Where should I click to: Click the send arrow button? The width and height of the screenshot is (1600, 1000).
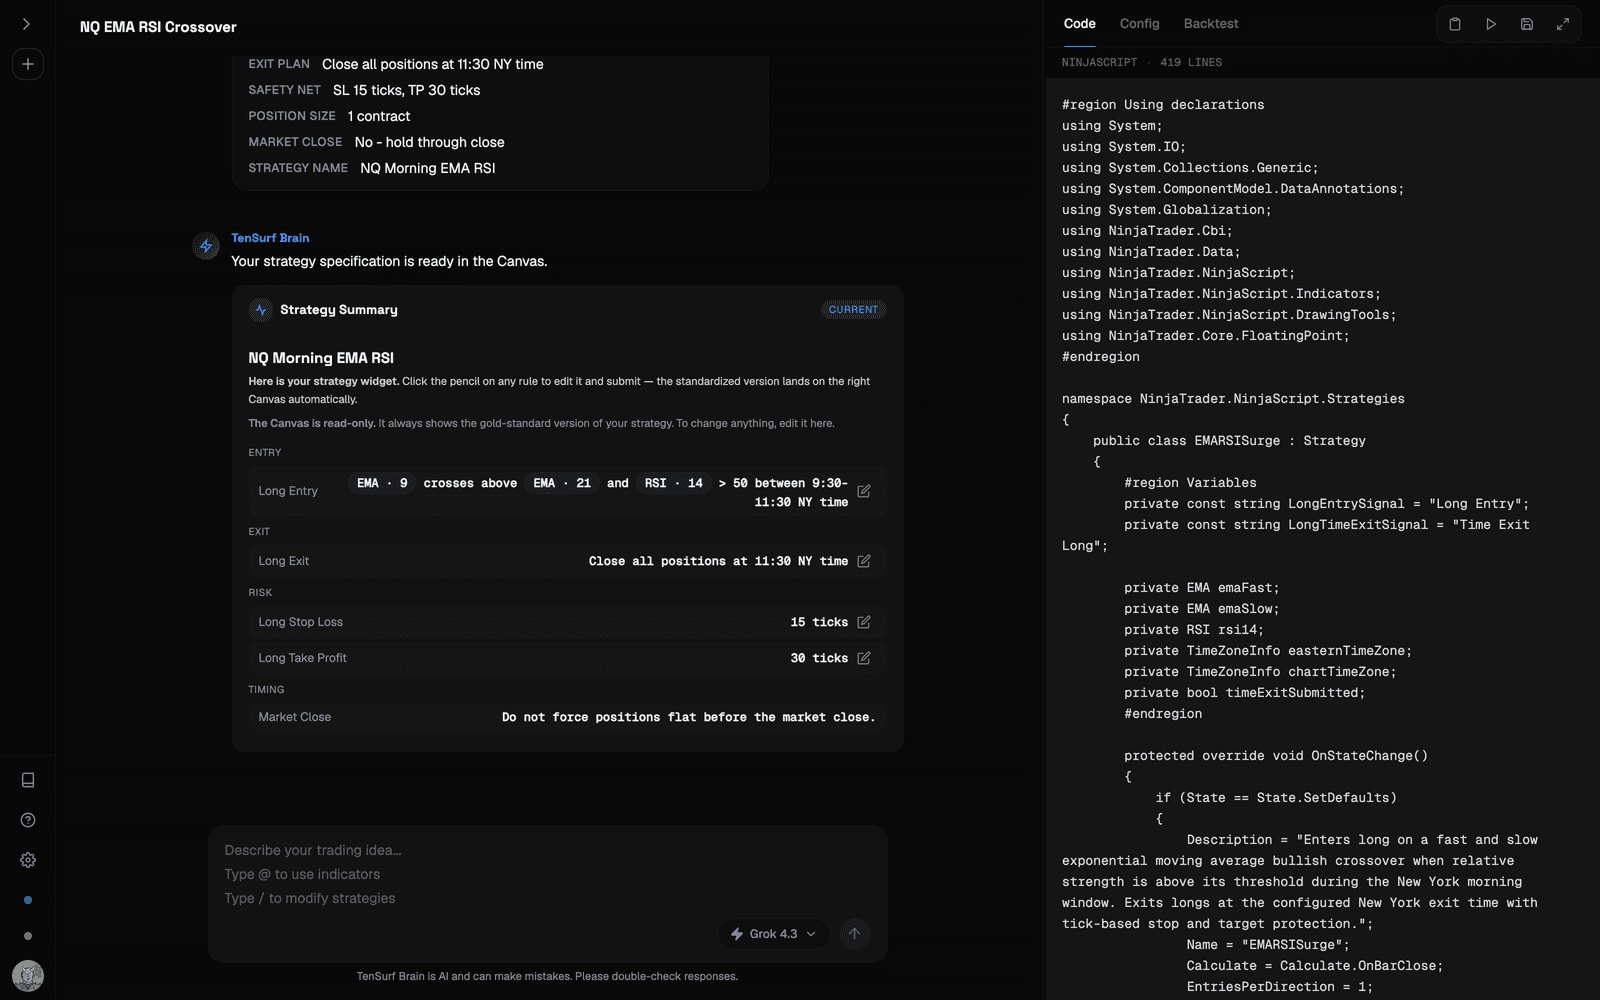click(854, 934)
